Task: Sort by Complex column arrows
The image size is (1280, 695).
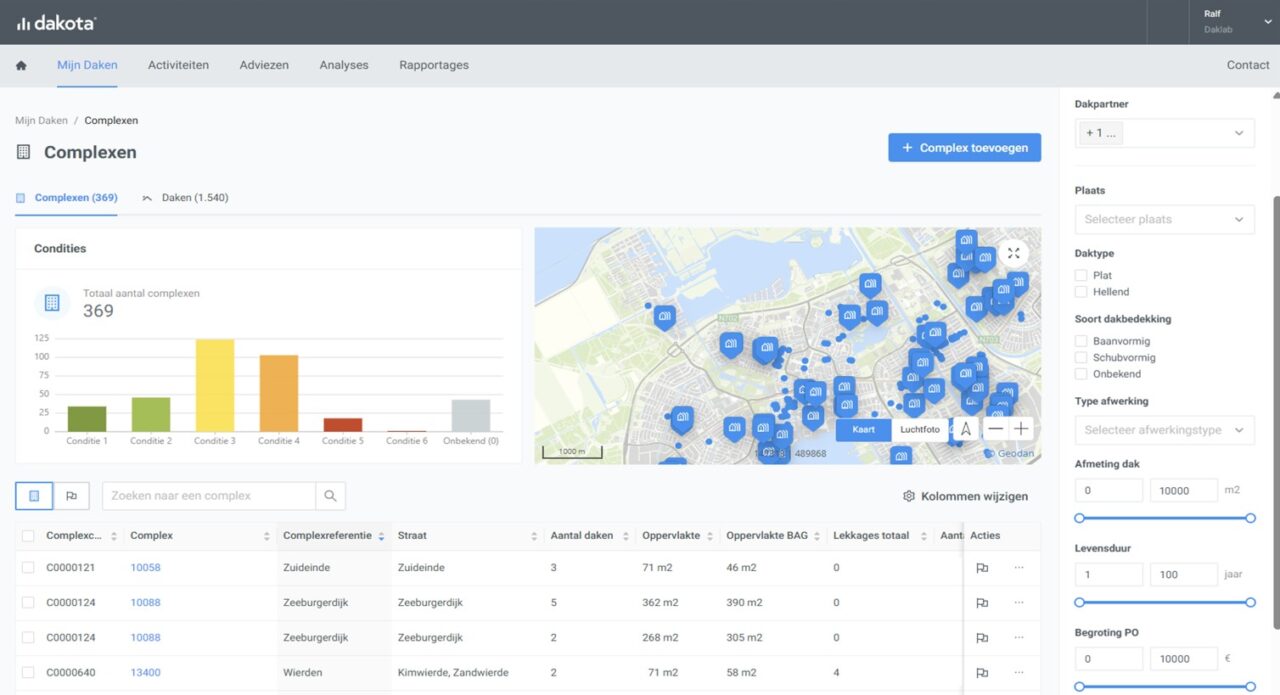Action: [266, 536]
